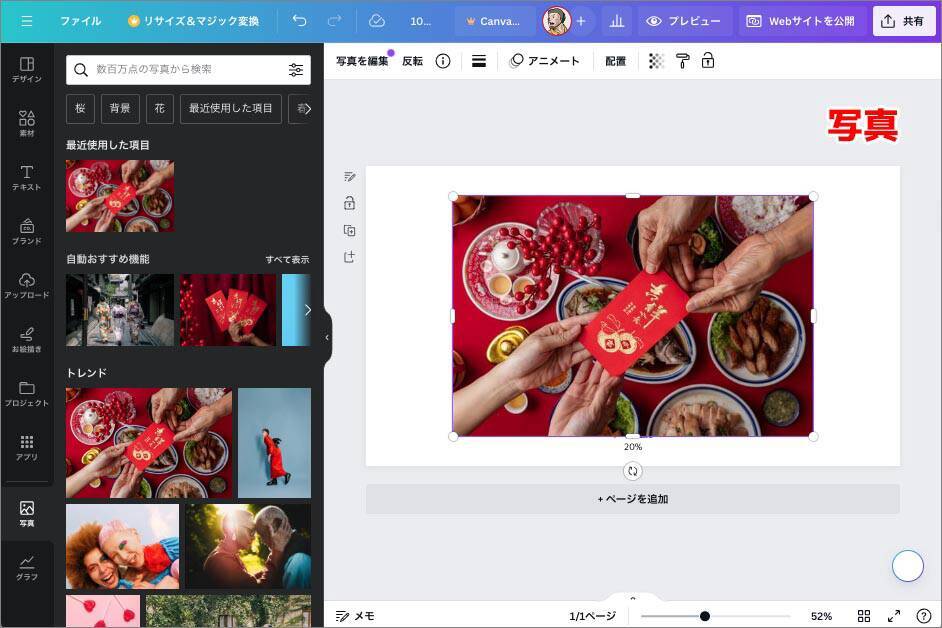Click the copy style paint roller icon
Viewport: 942px width, 628px height.
pos(682,61)
